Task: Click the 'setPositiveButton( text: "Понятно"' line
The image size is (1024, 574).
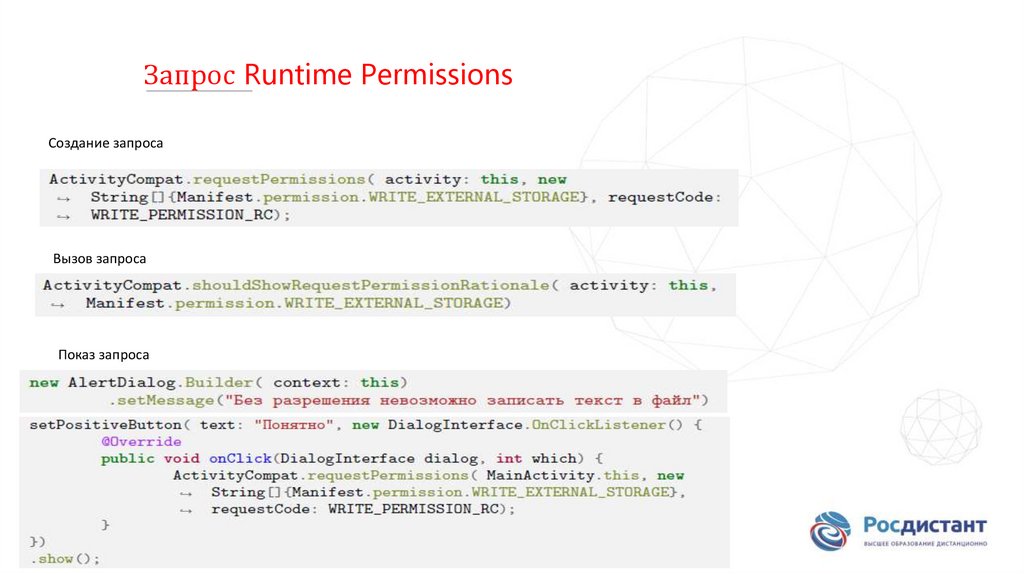Action: [366, 425]
